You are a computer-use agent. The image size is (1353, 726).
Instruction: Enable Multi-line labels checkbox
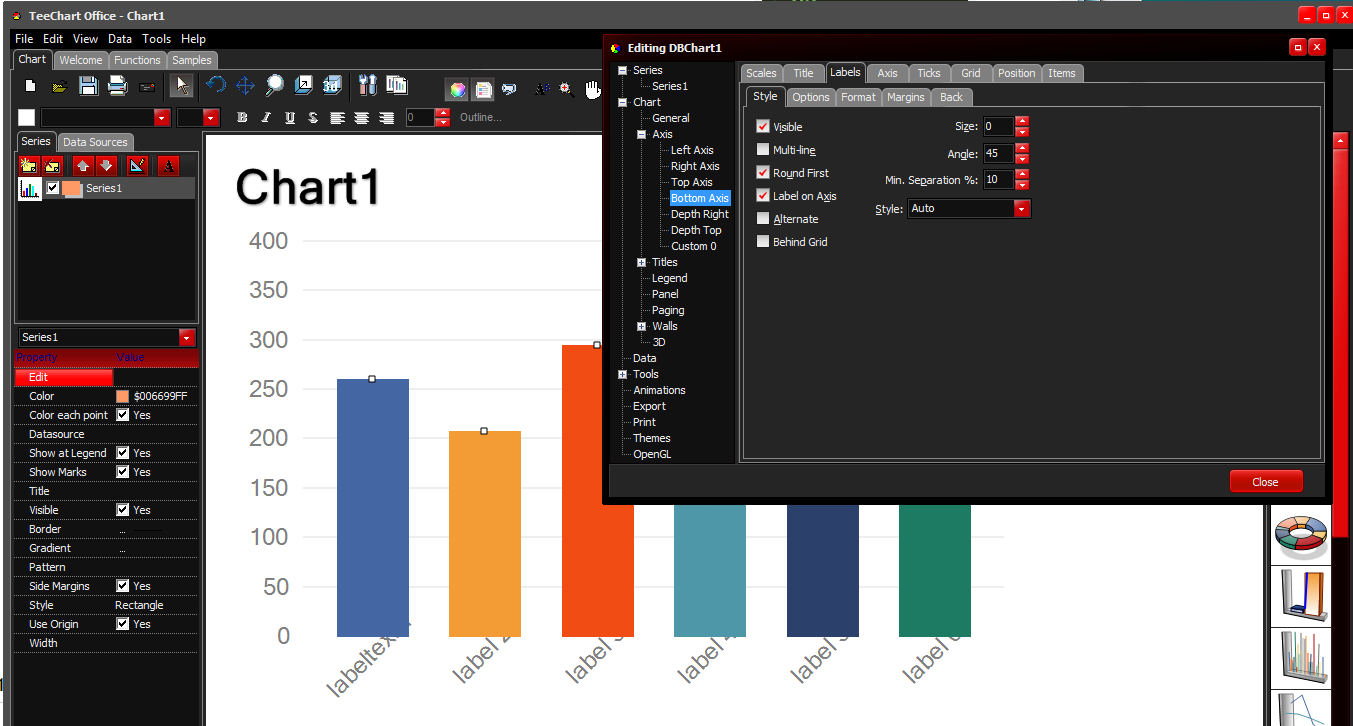(x=763, y=150)
